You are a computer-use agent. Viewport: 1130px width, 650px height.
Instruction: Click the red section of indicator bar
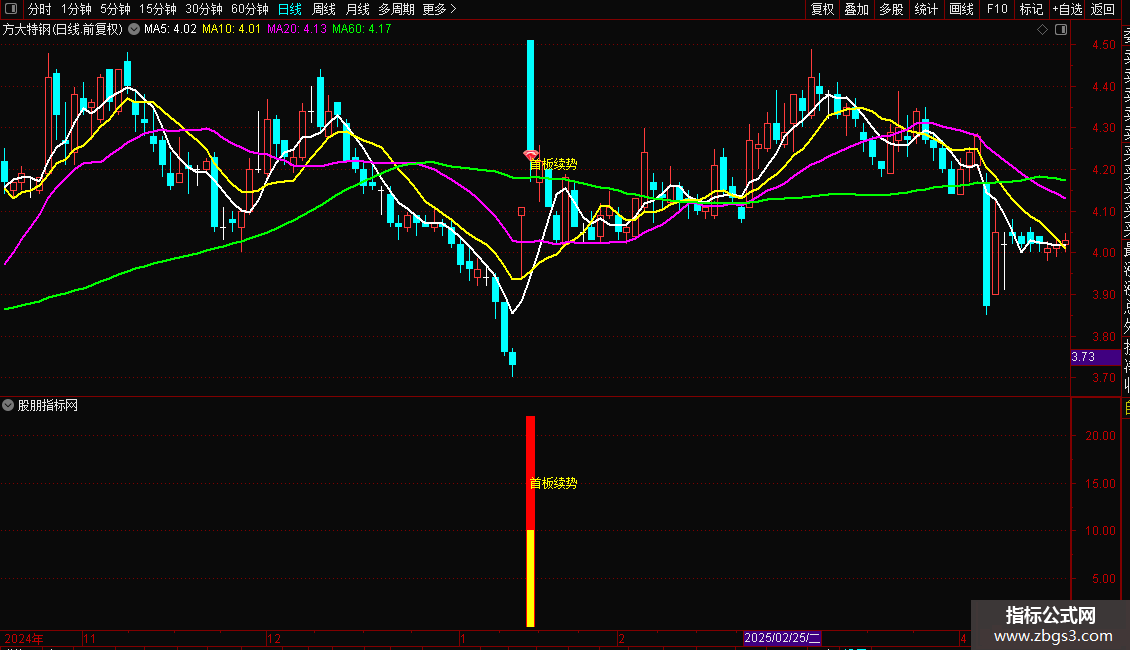pyautogui.click(x=530, y=473)
